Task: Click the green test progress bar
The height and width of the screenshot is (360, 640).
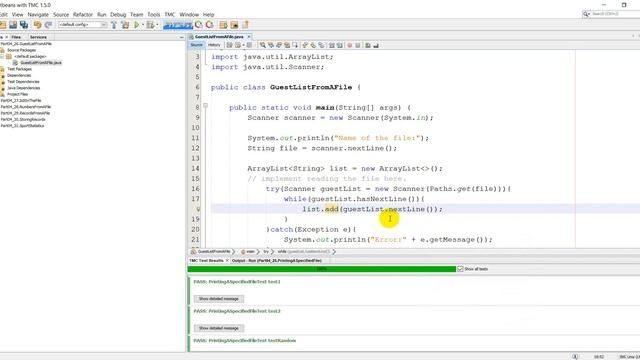Action: [x=322, y=269]
